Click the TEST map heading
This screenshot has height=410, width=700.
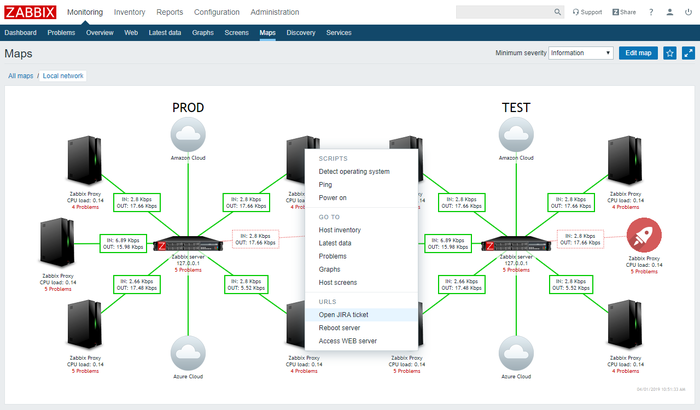coord(516,108)
